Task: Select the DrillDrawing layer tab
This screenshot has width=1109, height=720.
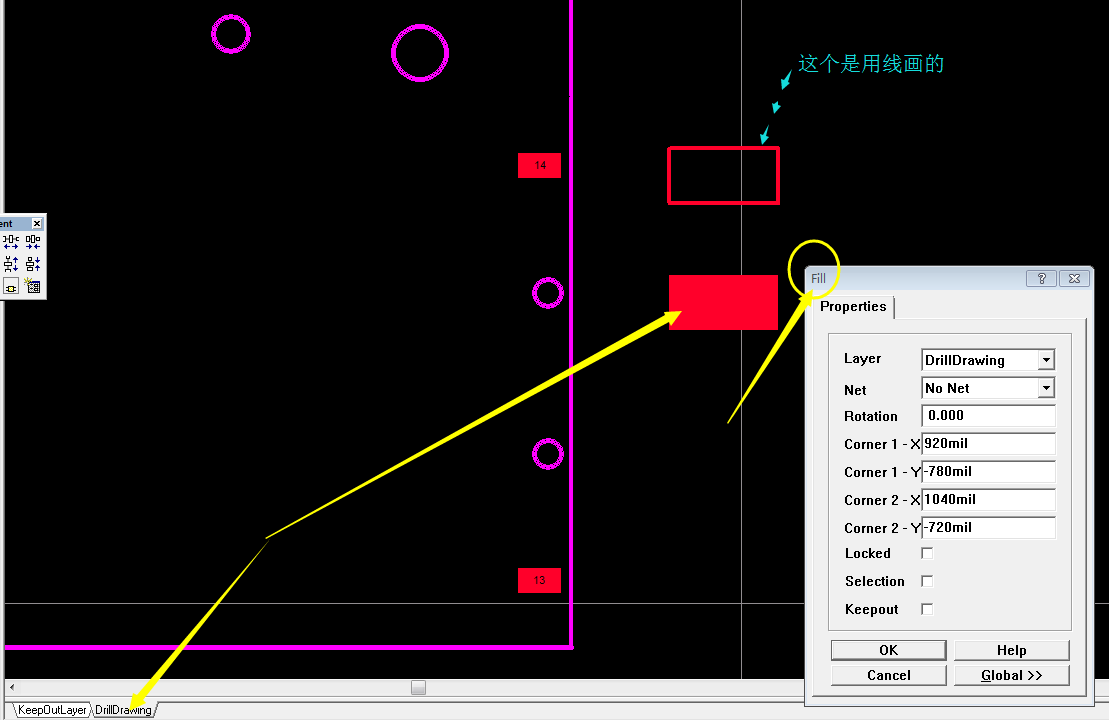Action: pyautogui.click(x=123, y=710)
